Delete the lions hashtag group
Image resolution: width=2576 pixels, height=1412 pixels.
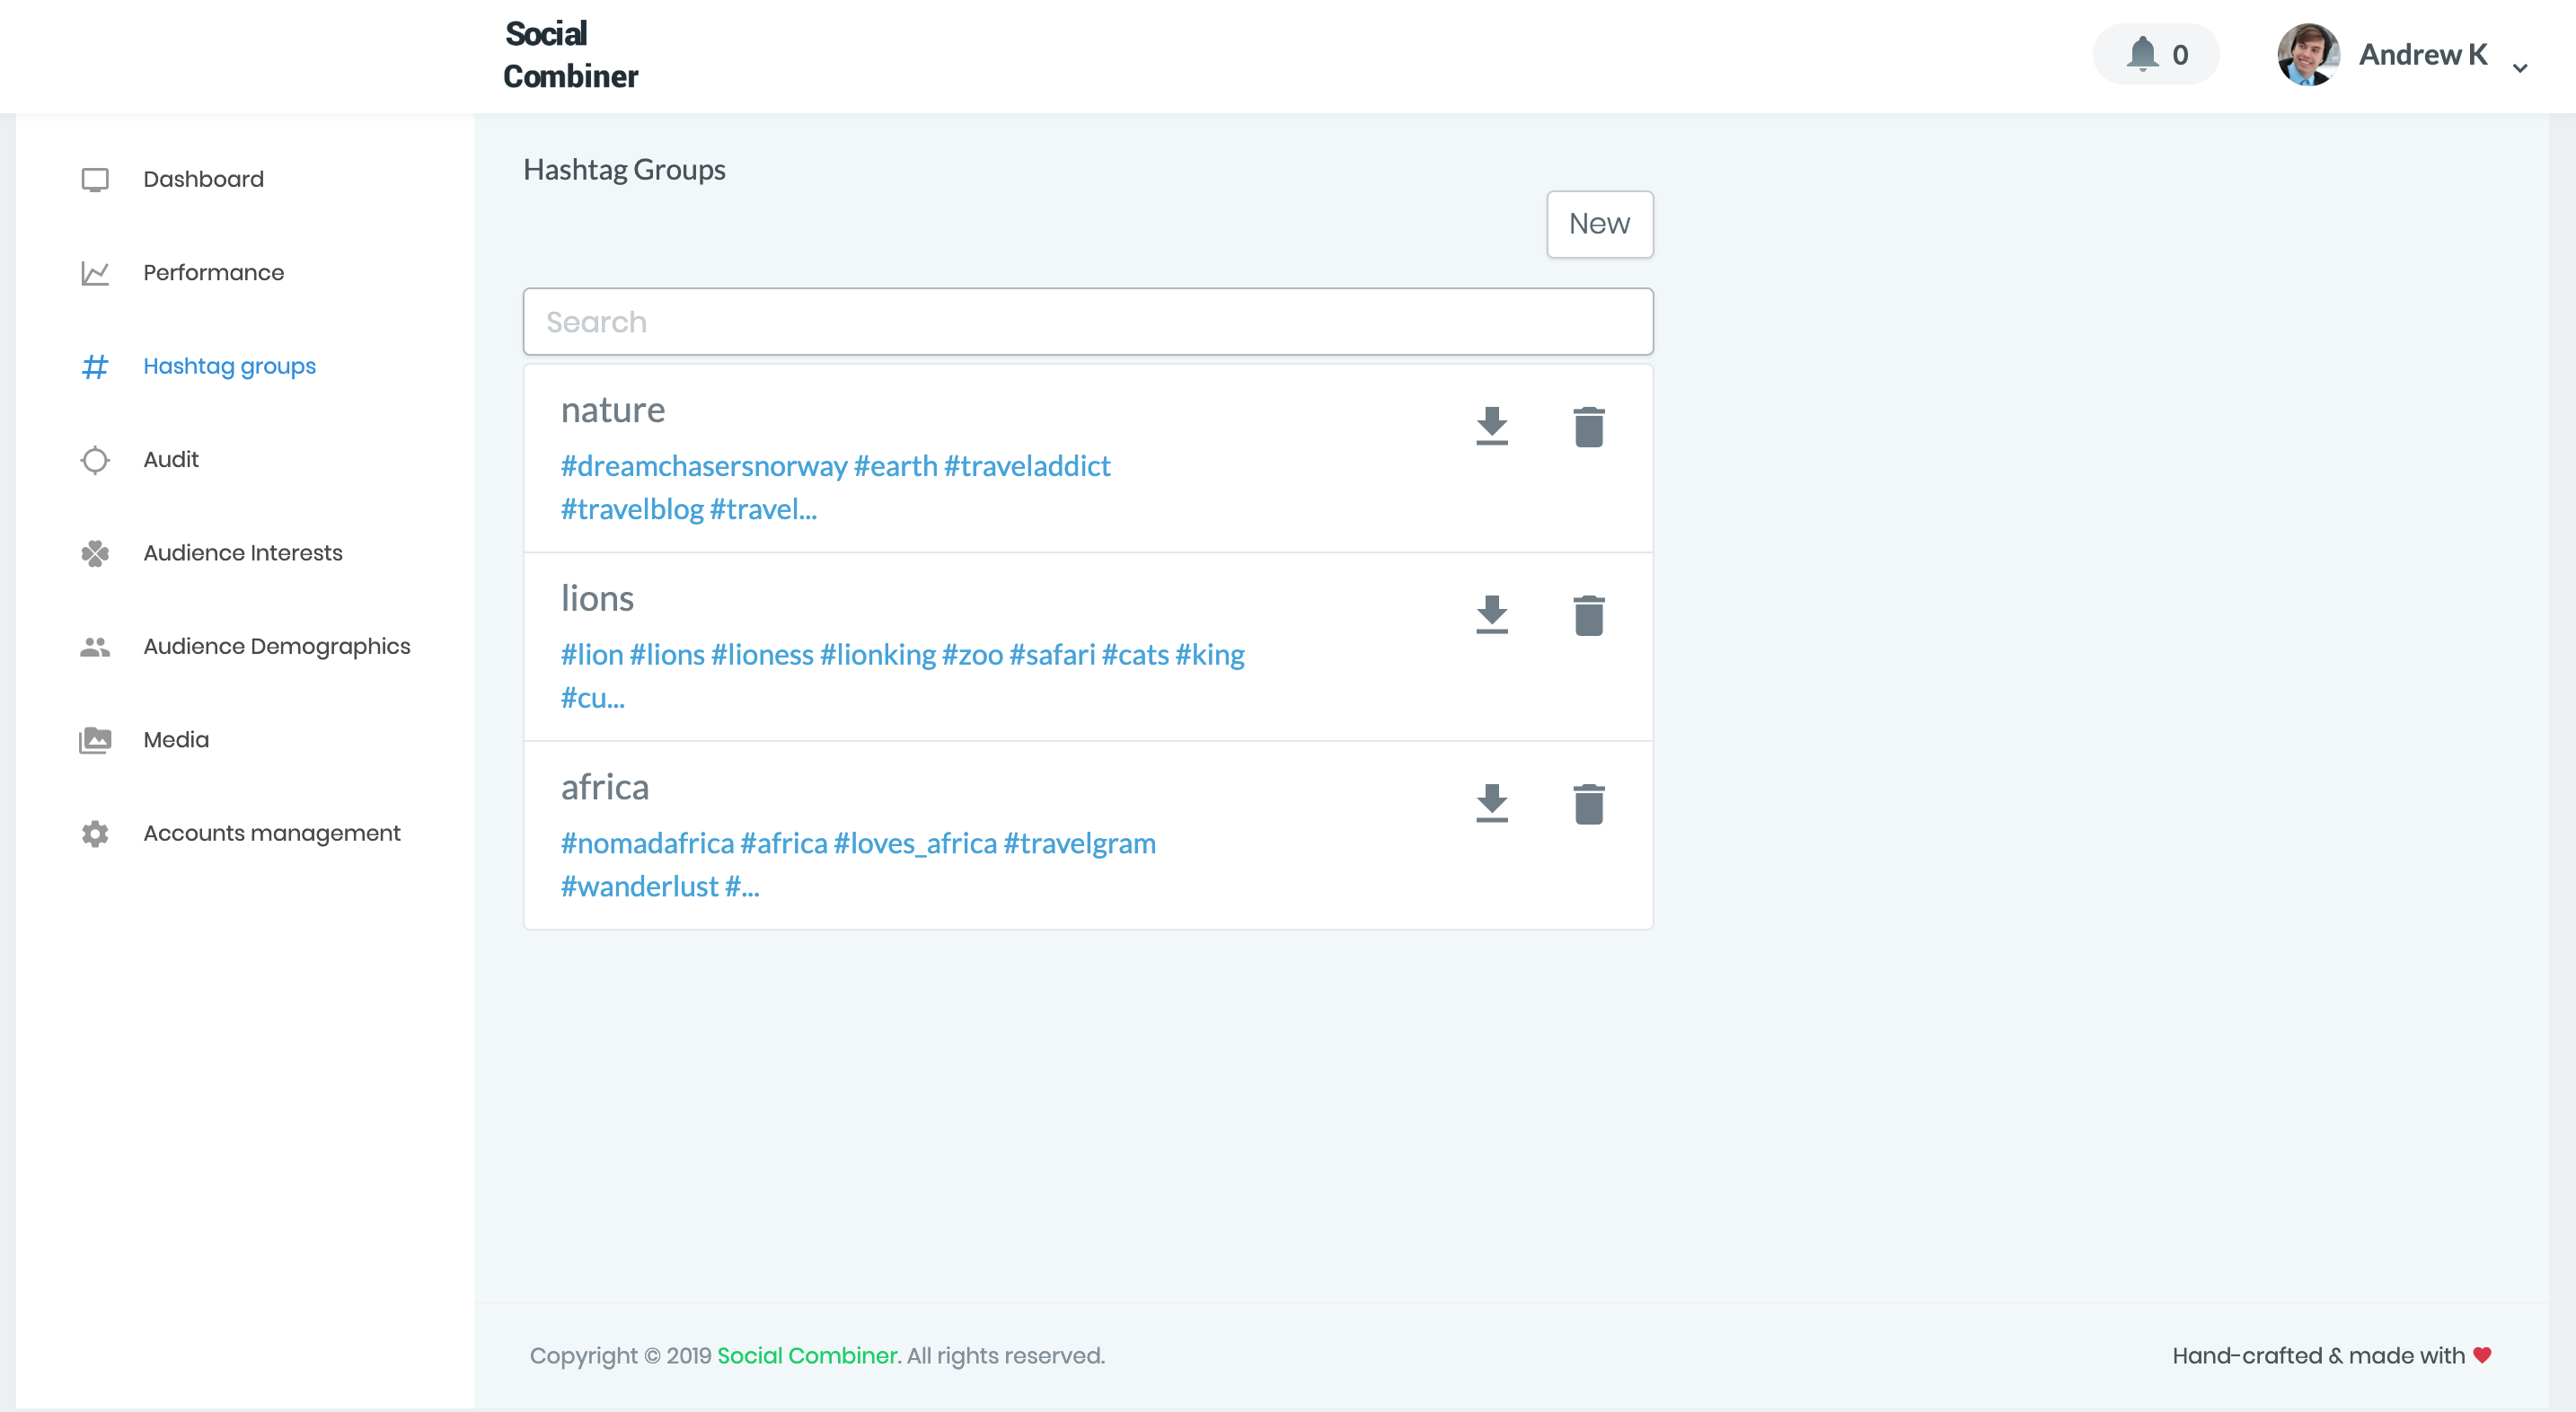tap(1589, 616)
